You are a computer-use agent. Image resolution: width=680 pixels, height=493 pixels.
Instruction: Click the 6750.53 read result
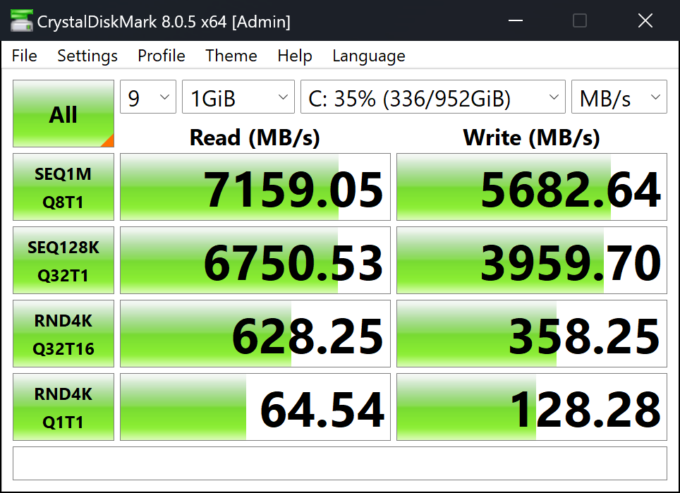click(x=255, y=260)
